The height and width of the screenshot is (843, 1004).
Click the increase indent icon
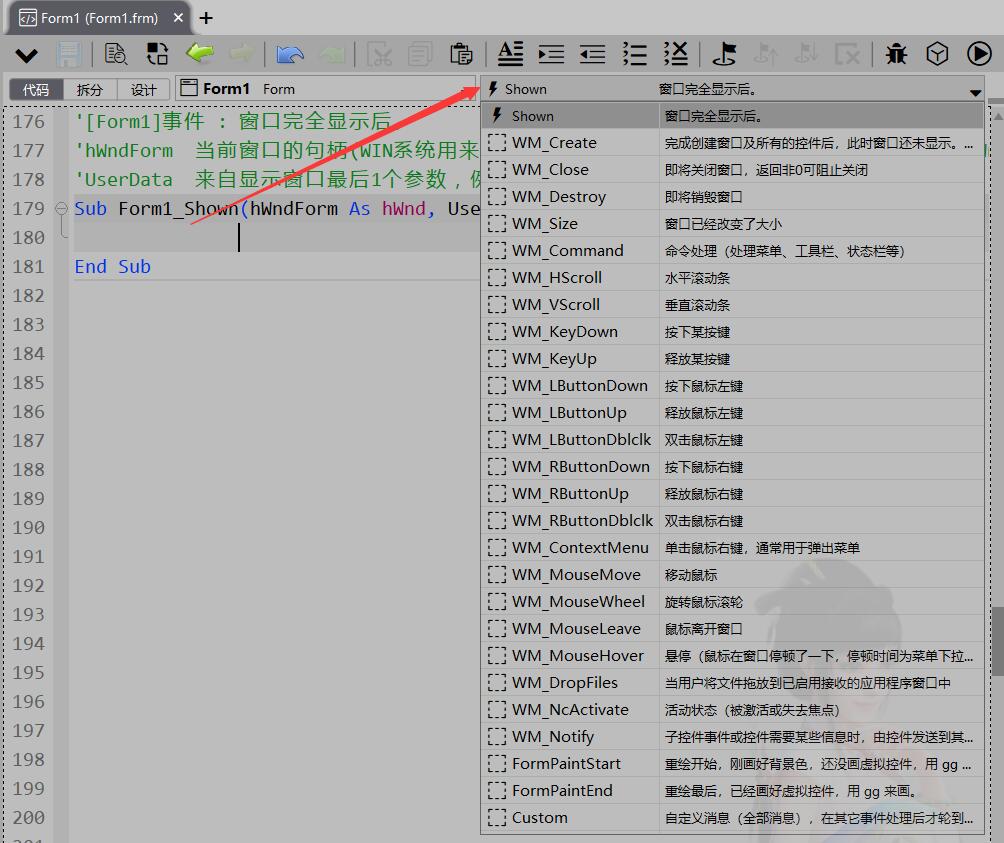click(551, 54)
